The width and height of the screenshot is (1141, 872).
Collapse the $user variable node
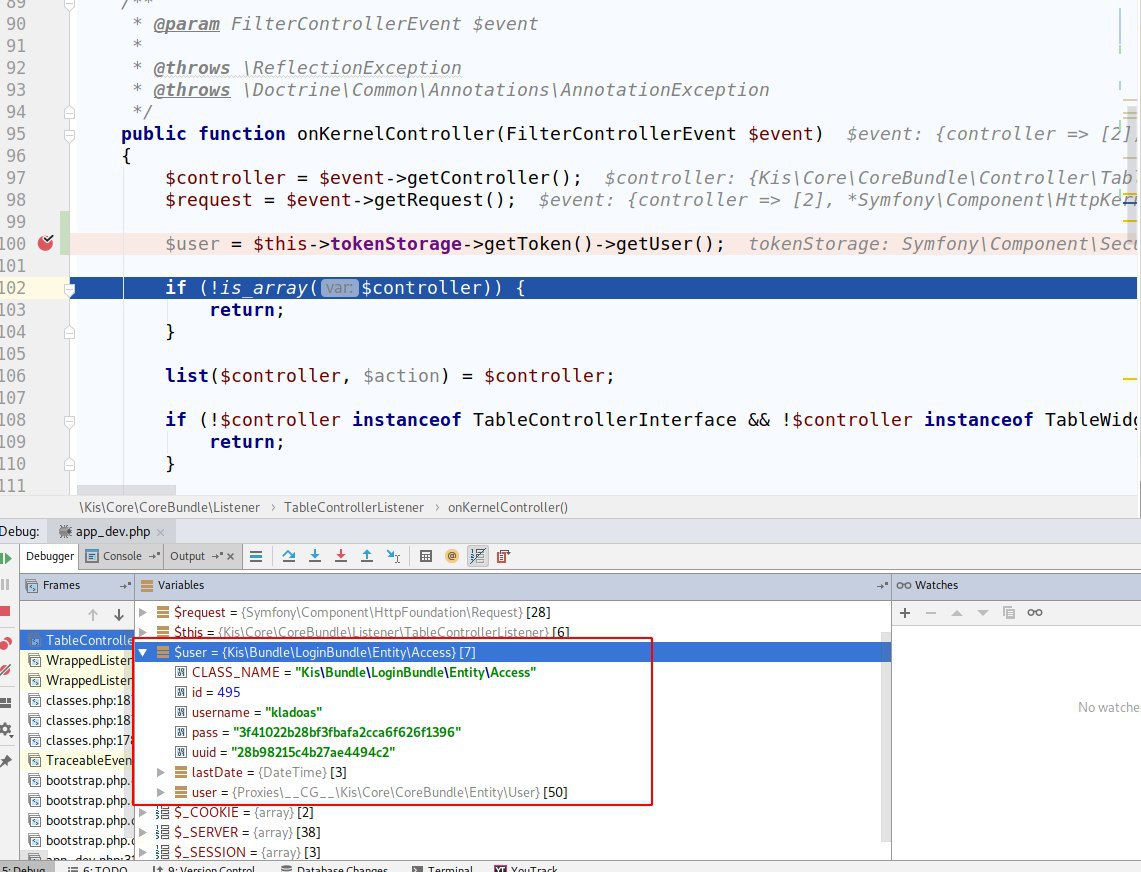(143, 653)
